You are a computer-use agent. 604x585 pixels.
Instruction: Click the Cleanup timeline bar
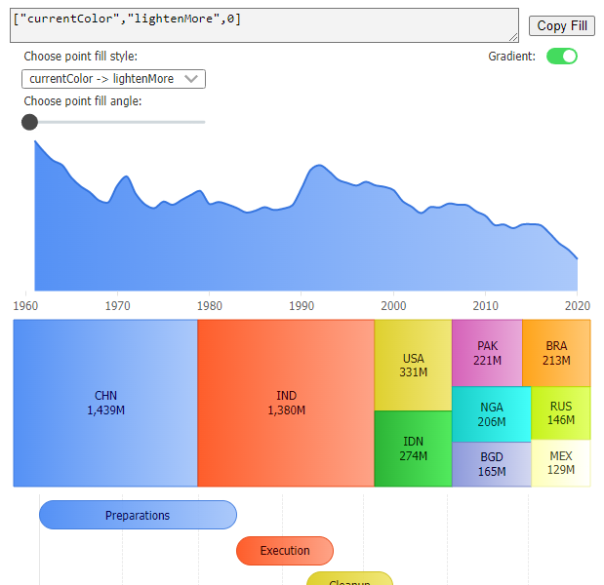coord(349,579)
